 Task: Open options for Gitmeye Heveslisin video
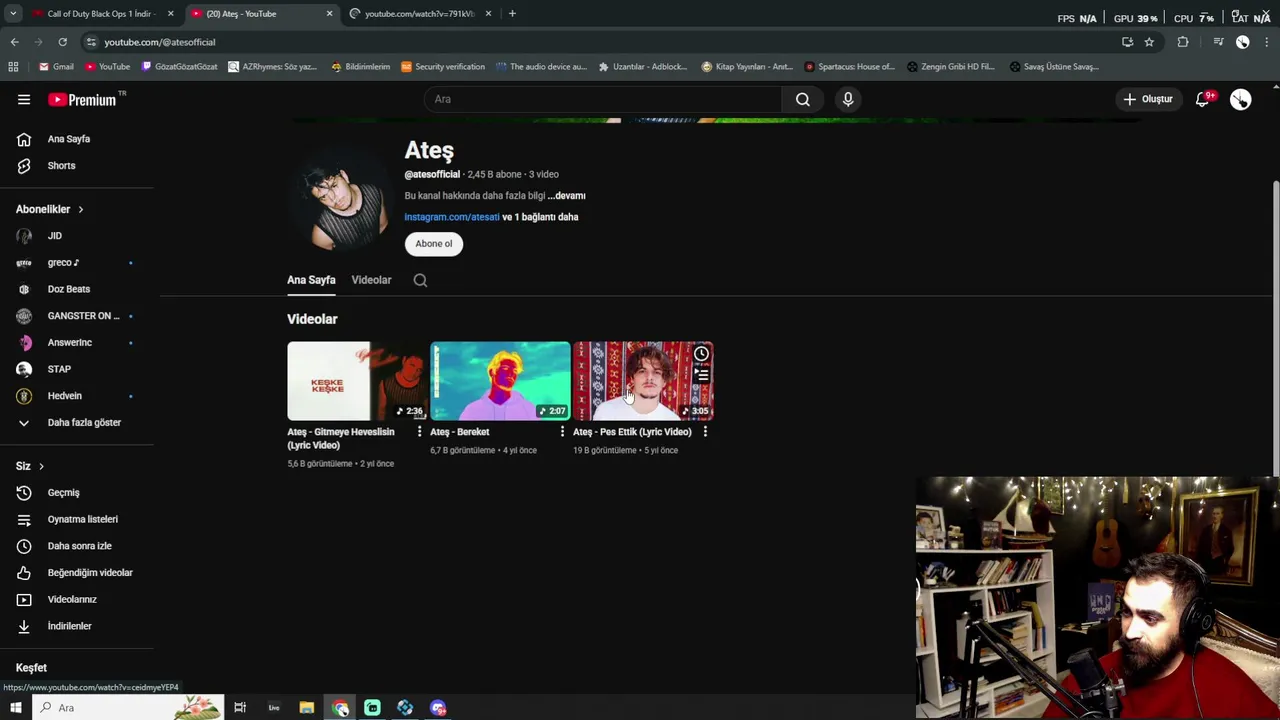[419, 432]
